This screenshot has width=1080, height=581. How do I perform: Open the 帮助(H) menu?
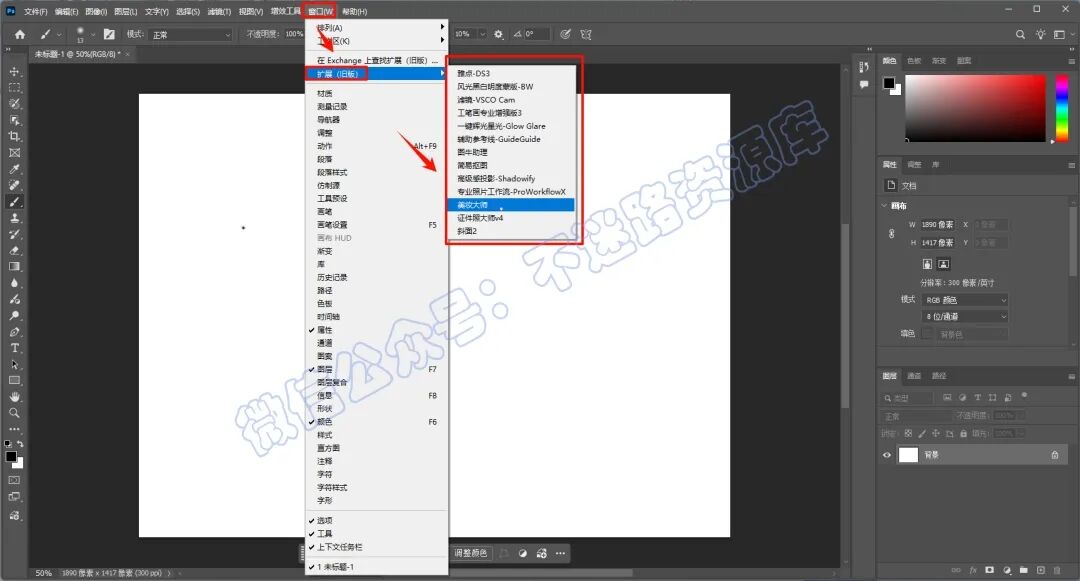354,12
